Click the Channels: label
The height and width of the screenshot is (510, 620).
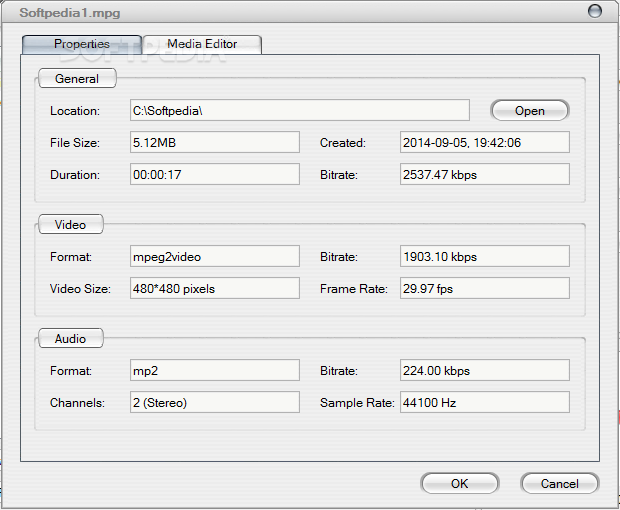coord(77,402)
